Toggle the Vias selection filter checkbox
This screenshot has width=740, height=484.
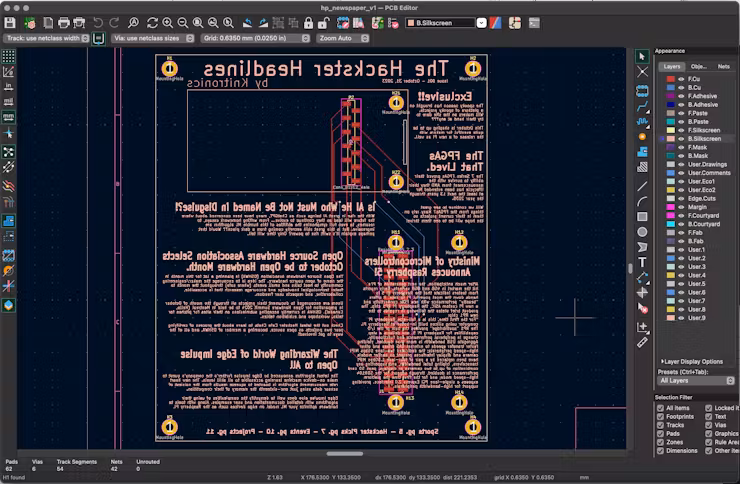pos(708,425)
